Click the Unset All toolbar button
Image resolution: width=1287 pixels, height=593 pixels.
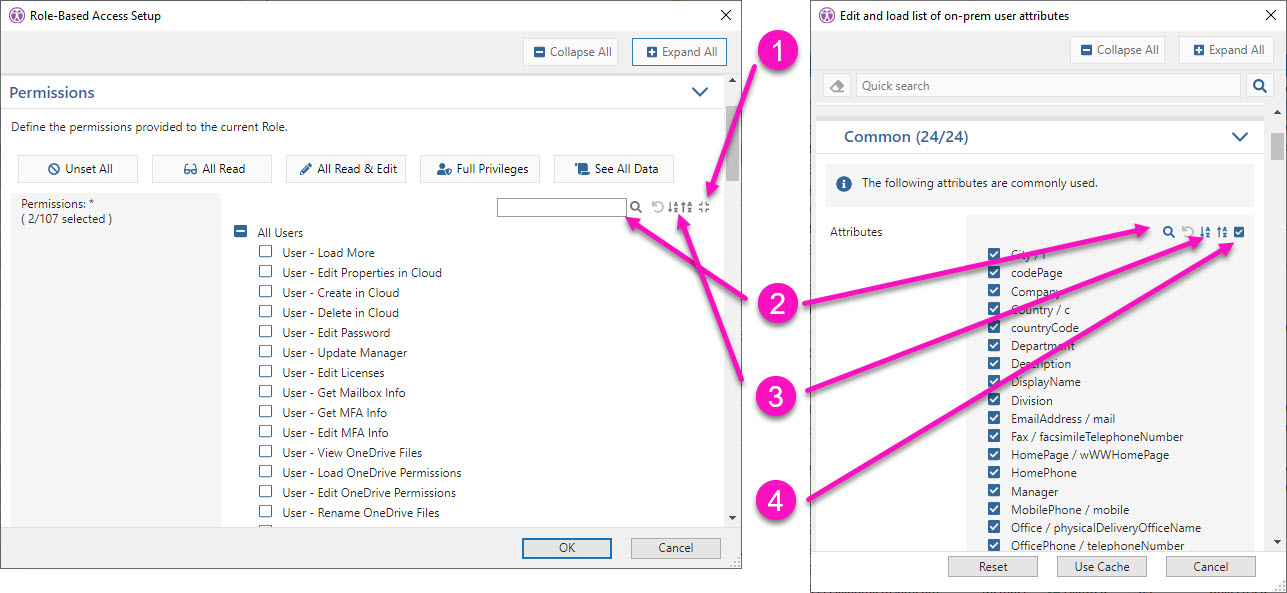tap(77, 168)
